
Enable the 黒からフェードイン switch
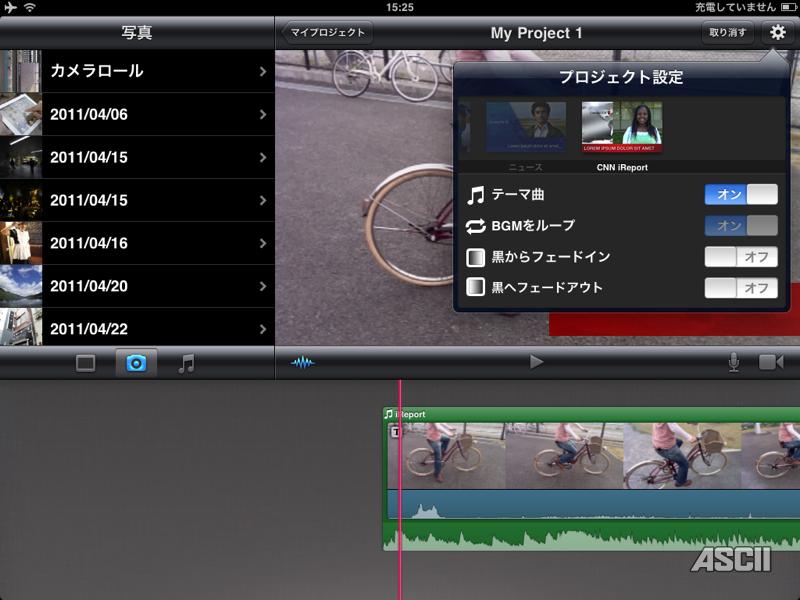pos(740,257)
